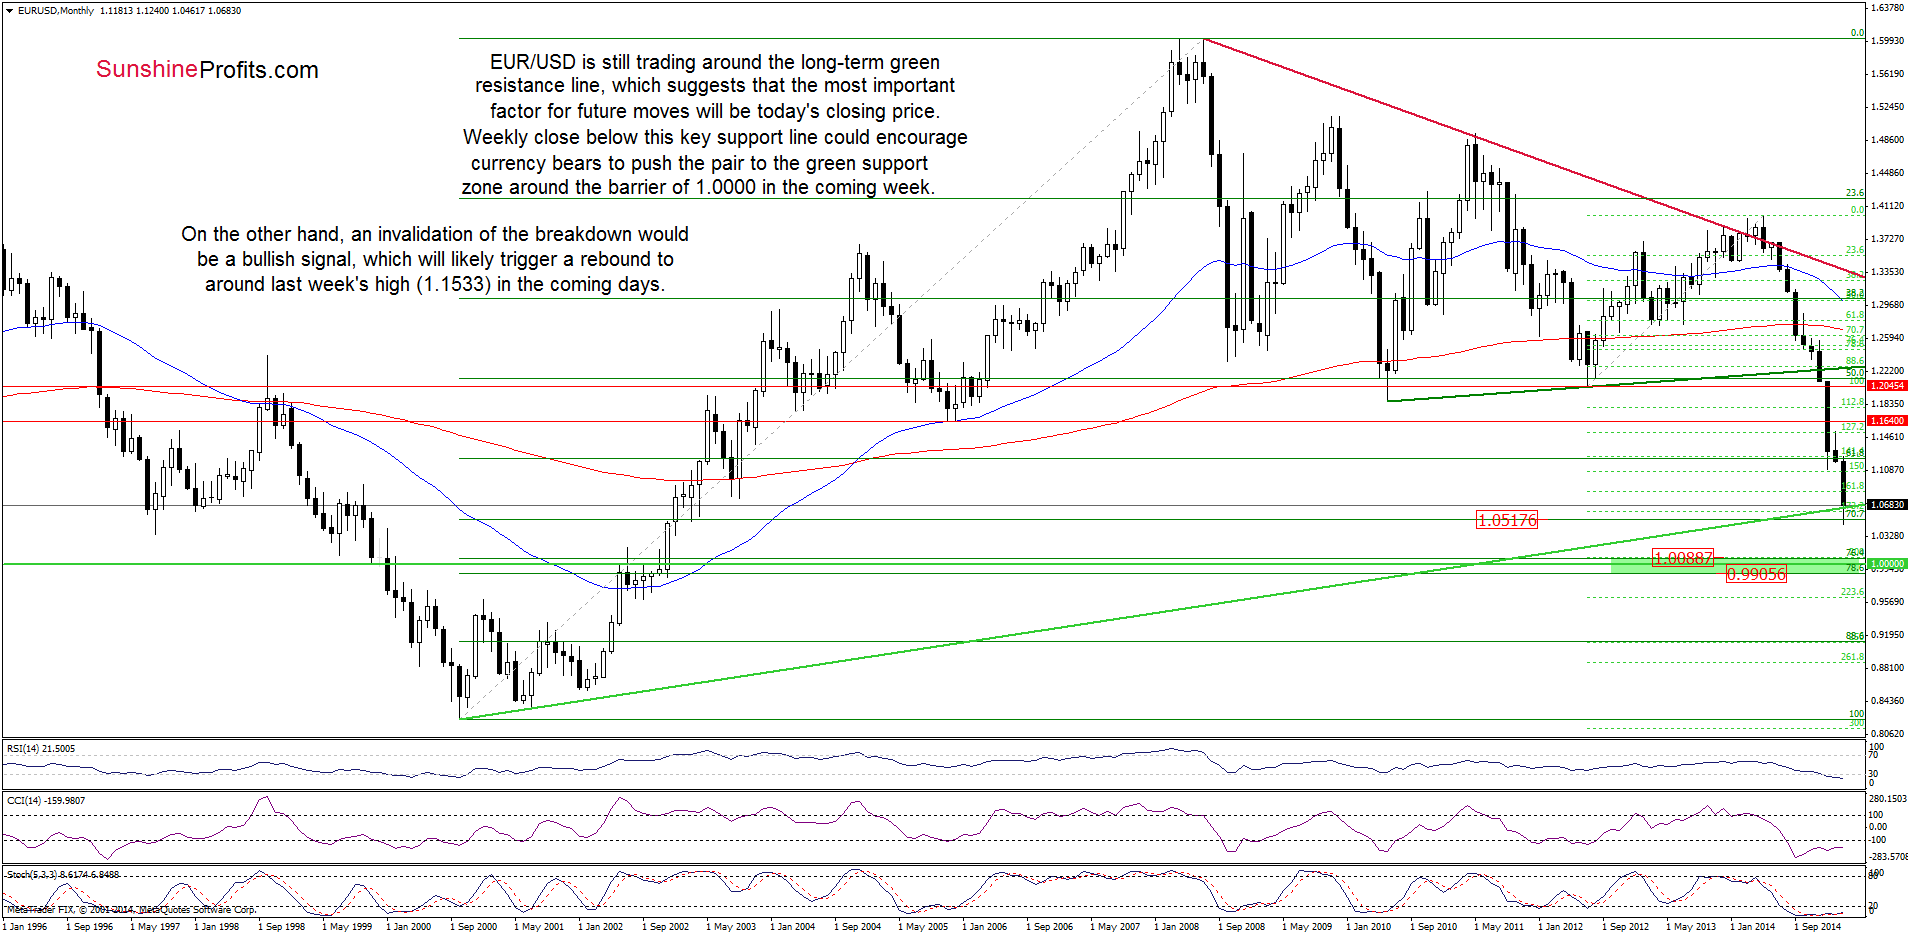
Task: Click the RSI(14) 21.5005 indicator label
Action: [41, 749]
